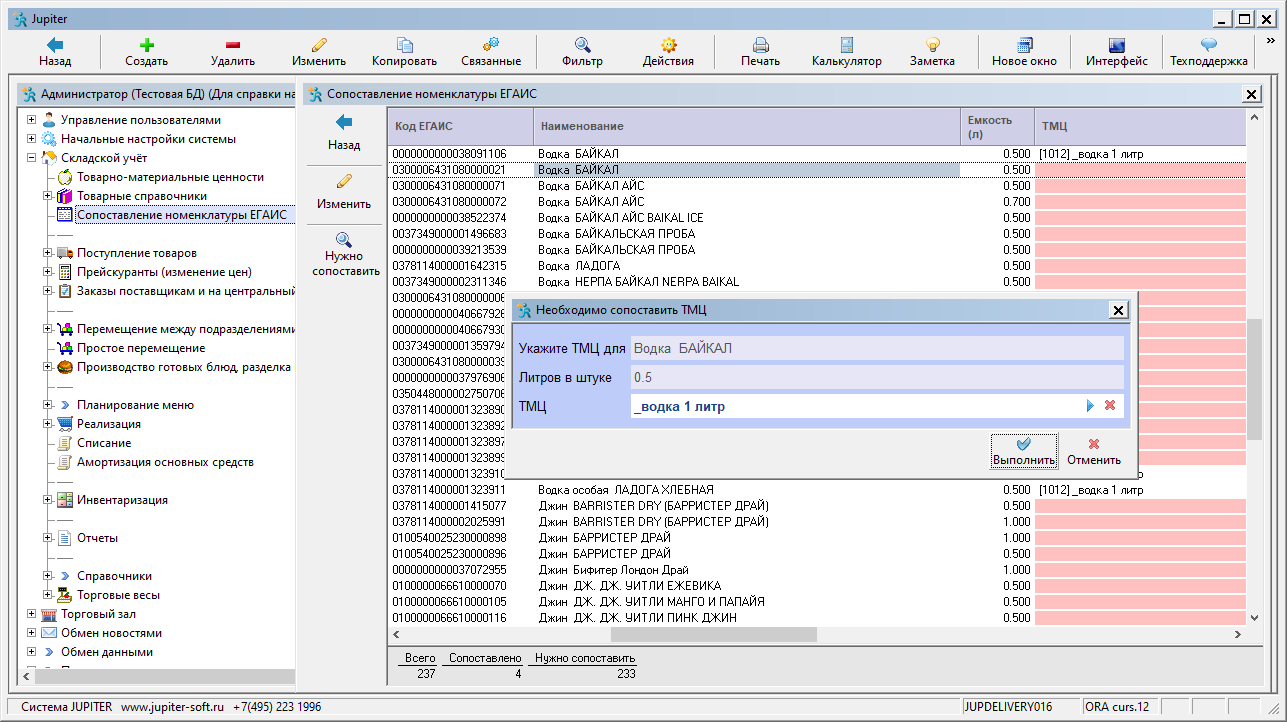1287x722 pixels.
Task: Click the Назад arrow in the main toolbar
Action: coord(55,45)
